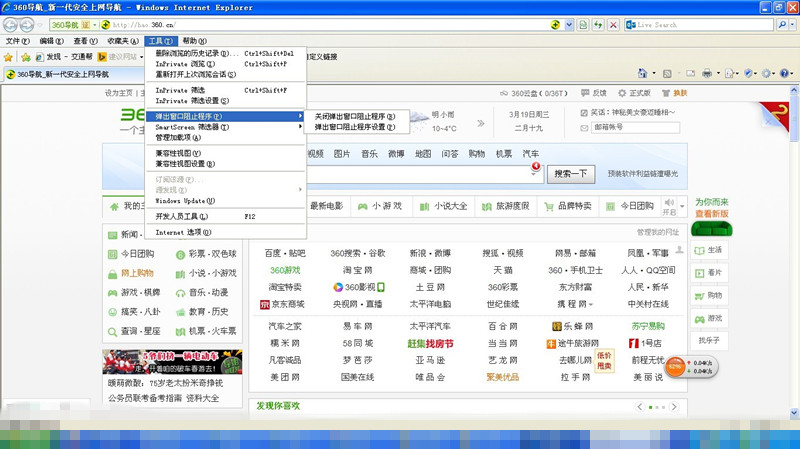Viewport: 800px width, 449px height.
Task: Open the 今日团购 category tab
Action: pyautogui.click(x=630, y=206)
